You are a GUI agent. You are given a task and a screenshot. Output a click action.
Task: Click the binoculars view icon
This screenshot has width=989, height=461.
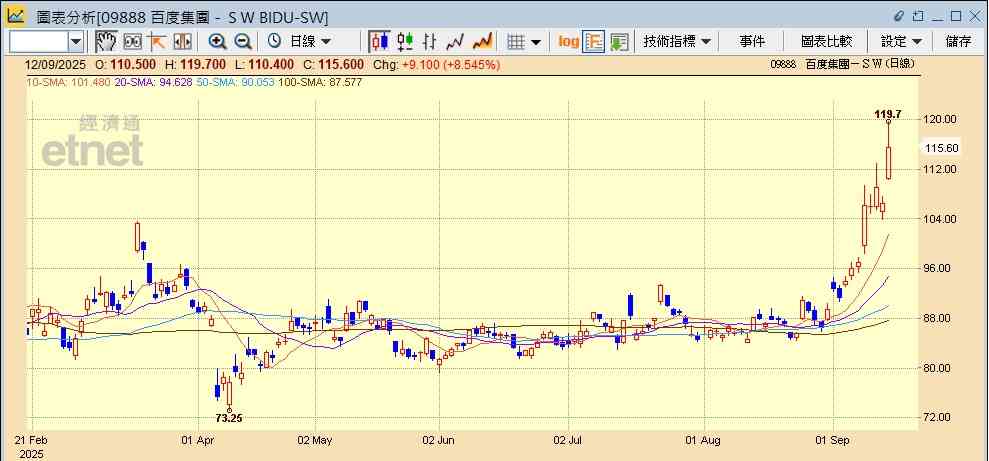[132, 42]
